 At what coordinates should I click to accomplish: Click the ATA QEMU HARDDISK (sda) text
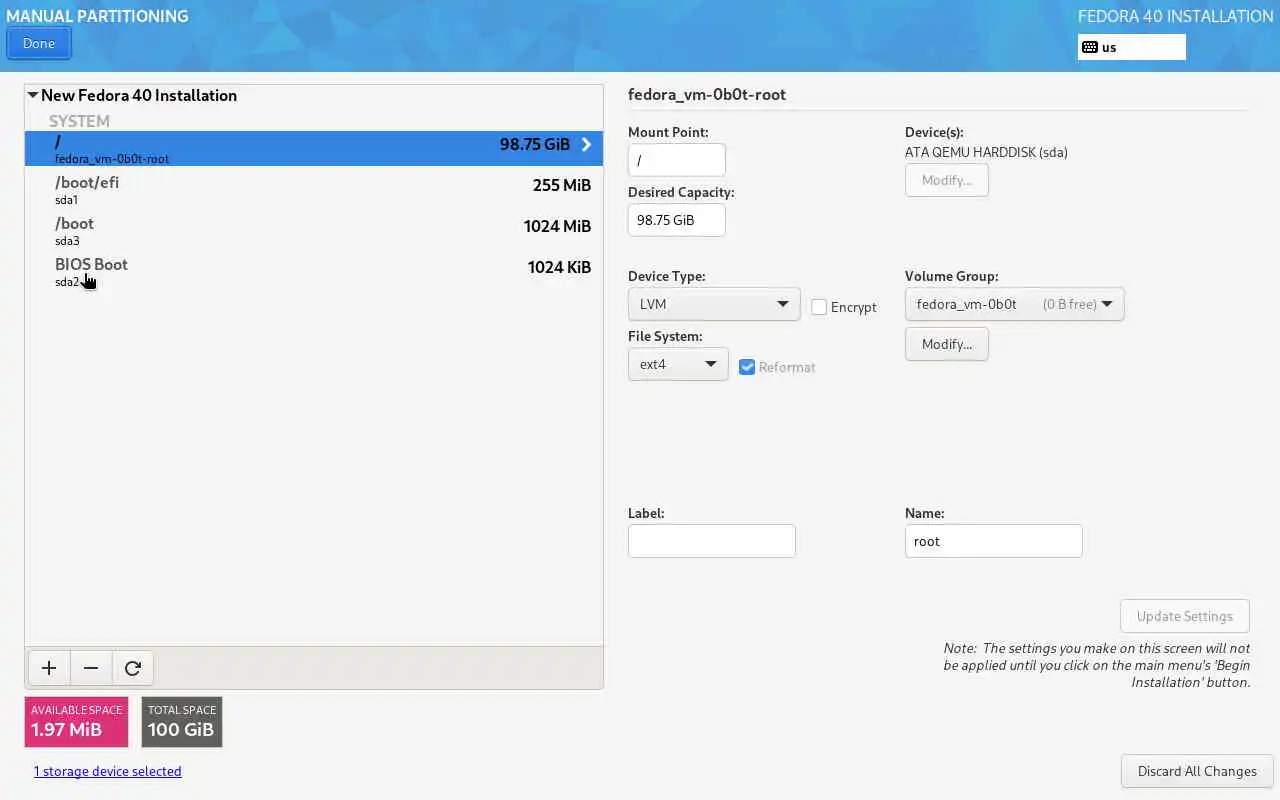(x=986, y=152)
